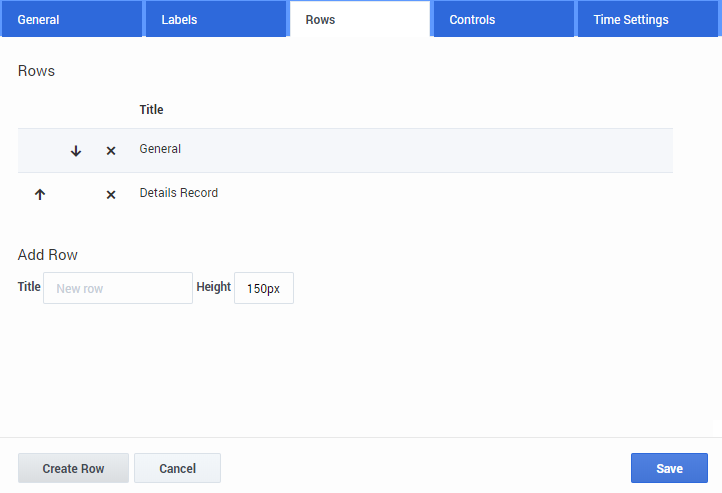Viewport: 722px width, 493px height.
Task: Select the Rows tab
Action: pyautogui.click(x=359, y=19)
